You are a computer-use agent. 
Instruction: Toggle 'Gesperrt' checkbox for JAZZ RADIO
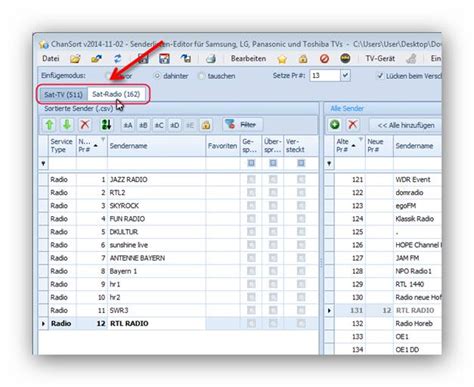[251, 179]
